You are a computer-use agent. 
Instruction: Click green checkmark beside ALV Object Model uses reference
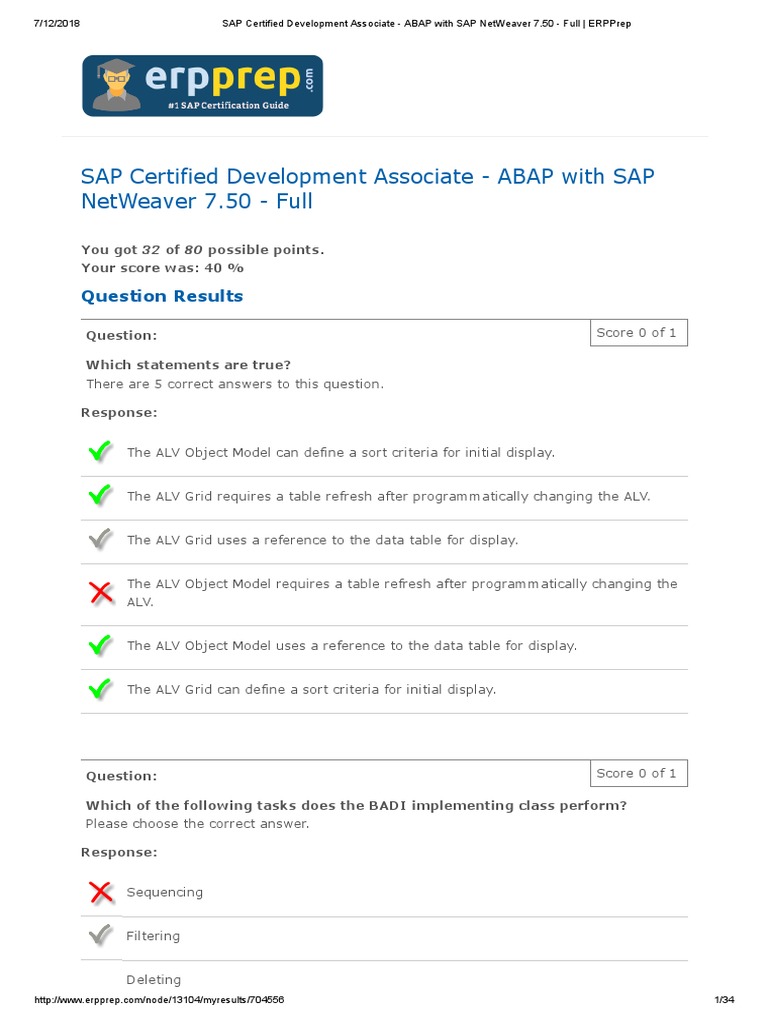click(100, 646)
